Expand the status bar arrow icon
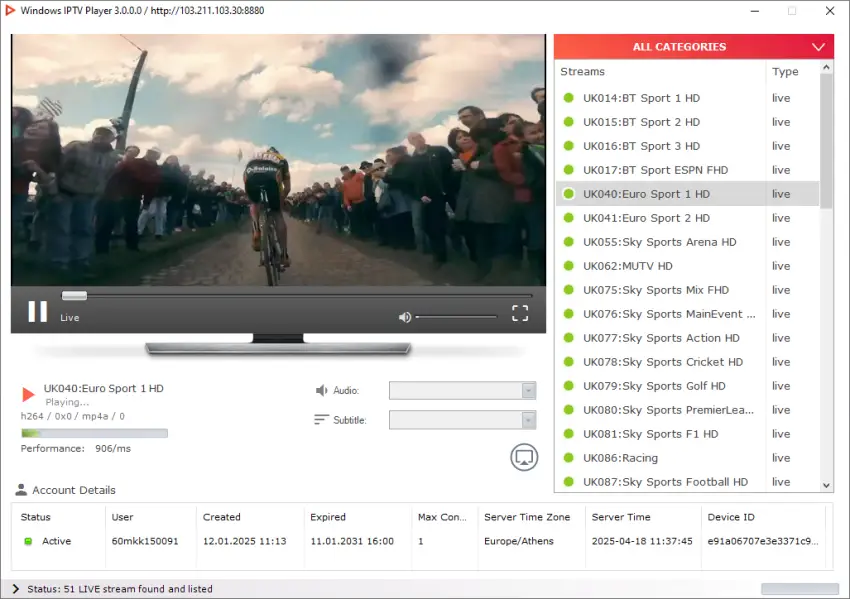The height and width of the screenshot is (599, 850). pos(15,589)
